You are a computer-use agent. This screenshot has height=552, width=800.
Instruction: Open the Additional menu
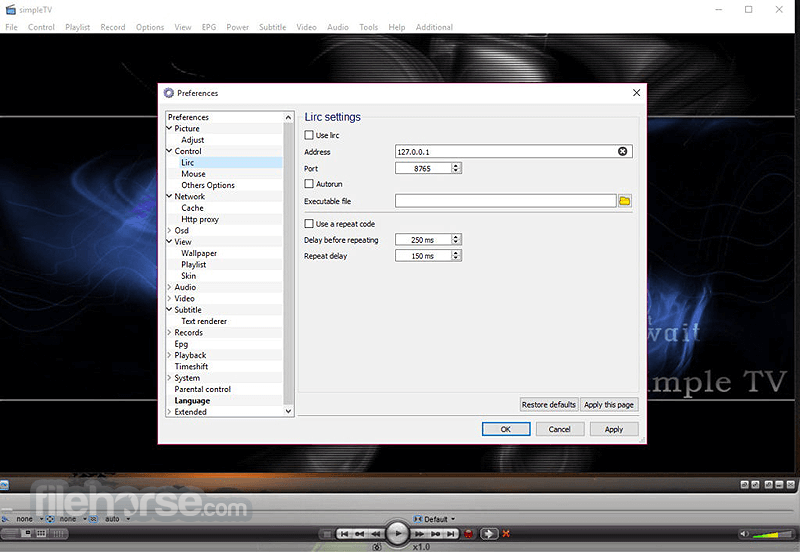point(434,27)
